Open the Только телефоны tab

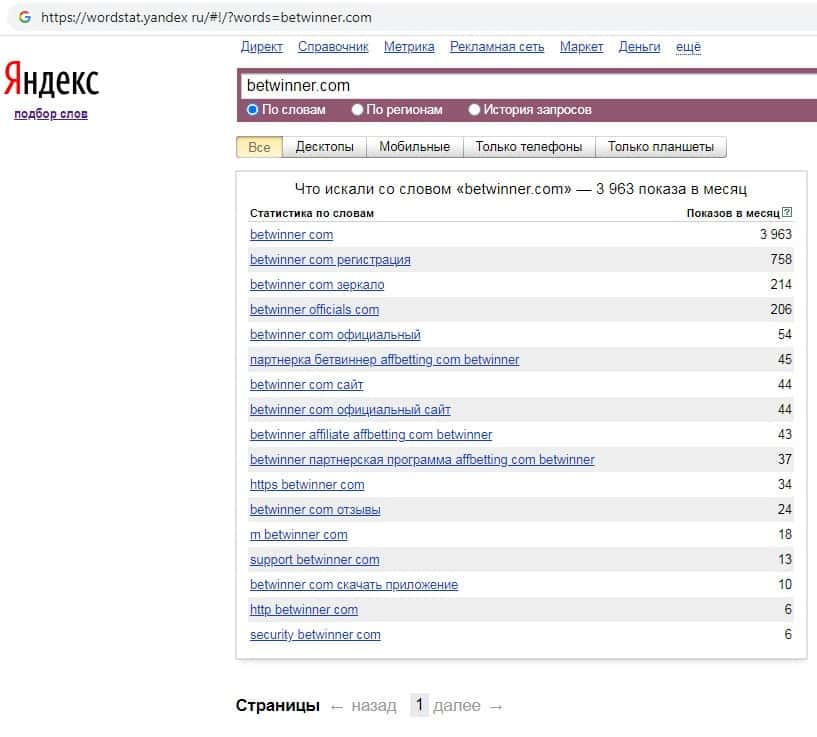click(x=528, y=147)
